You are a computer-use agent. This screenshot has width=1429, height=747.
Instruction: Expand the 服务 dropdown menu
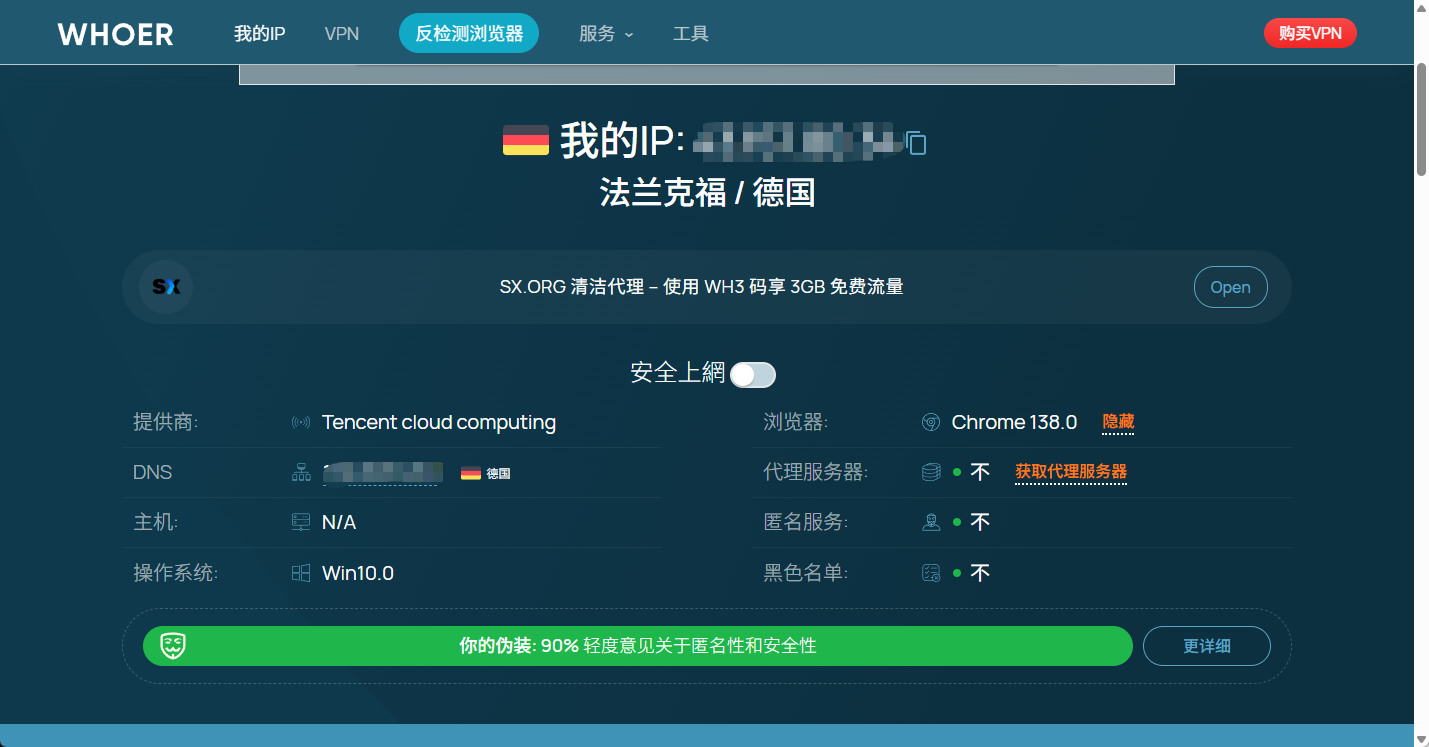(x=606, y=33)
